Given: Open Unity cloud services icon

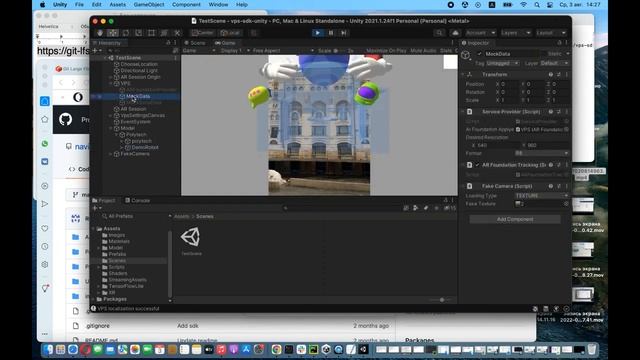Looking at the screenshot, I should pos(456,33).
